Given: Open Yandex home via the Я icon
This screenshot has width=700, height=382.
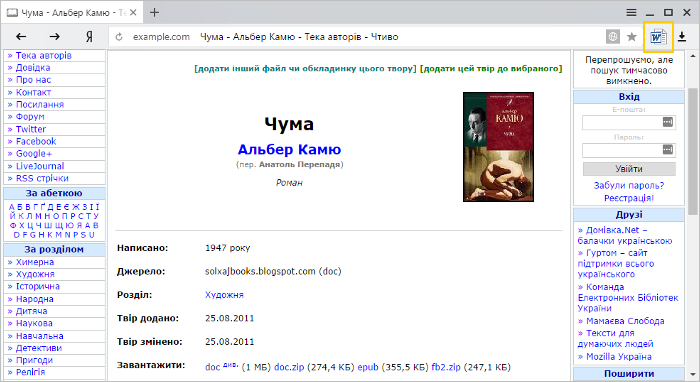Looking at the screenshot, I should click(89, 37).
